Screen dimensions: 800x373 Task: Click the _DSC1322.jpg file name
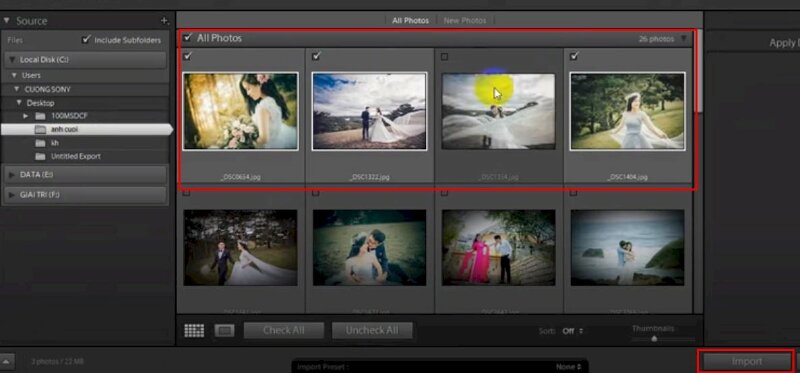[x=369, y=178]
